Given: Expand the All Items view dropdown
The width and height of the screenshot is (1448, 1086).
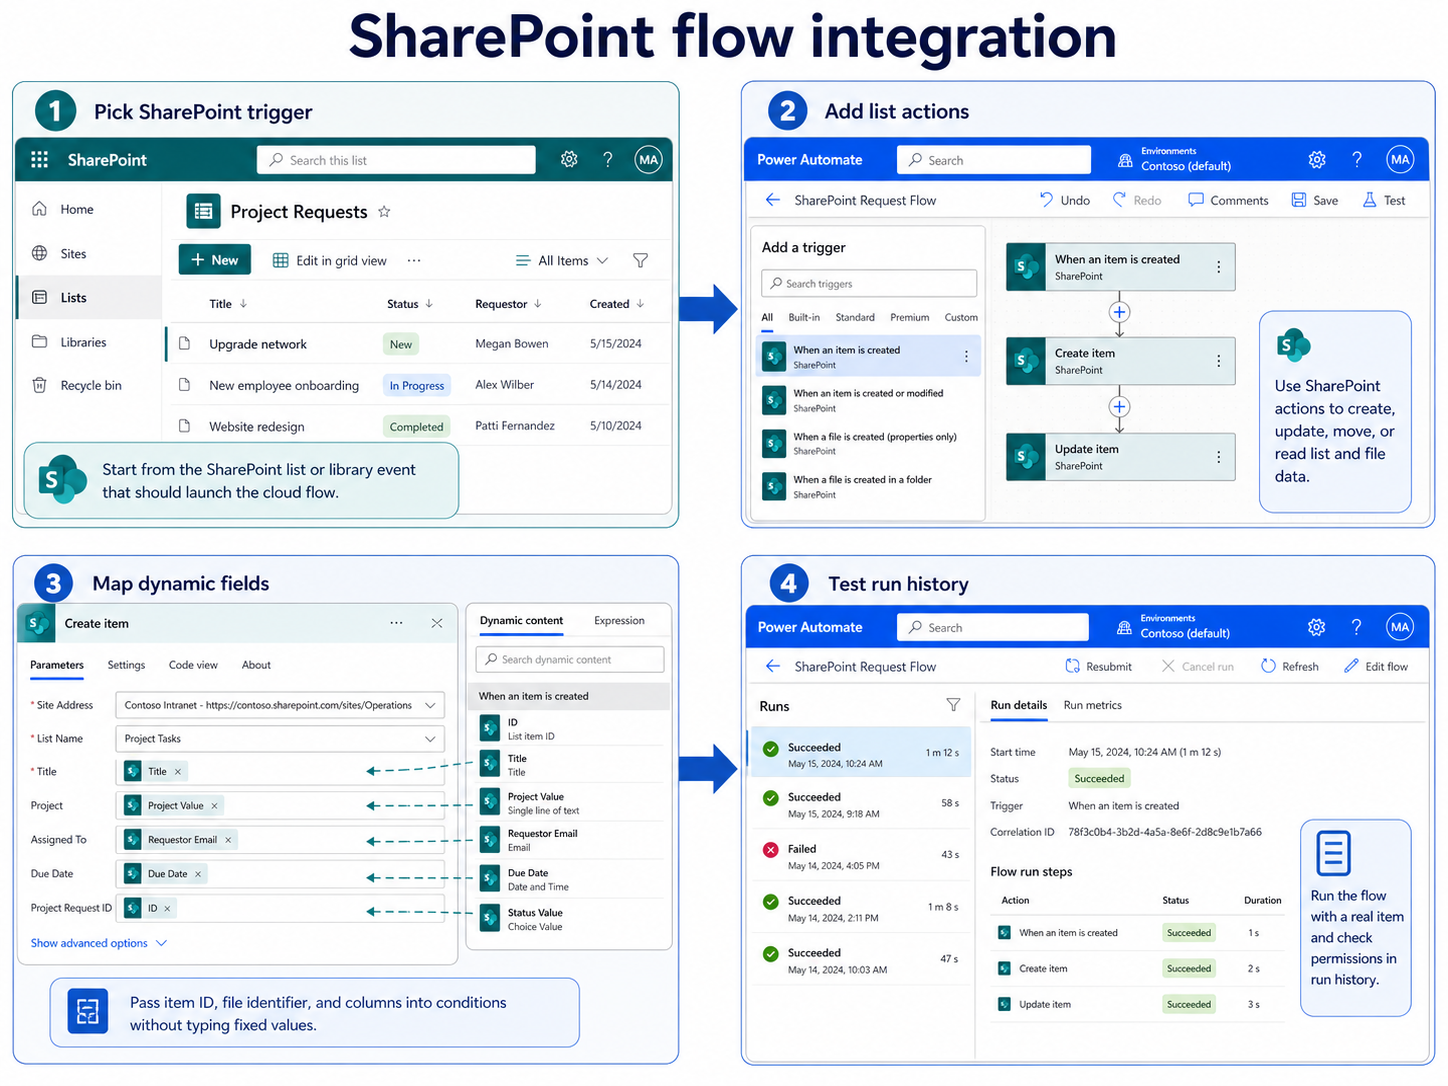Looking at the screenshot, I should 562,260.
